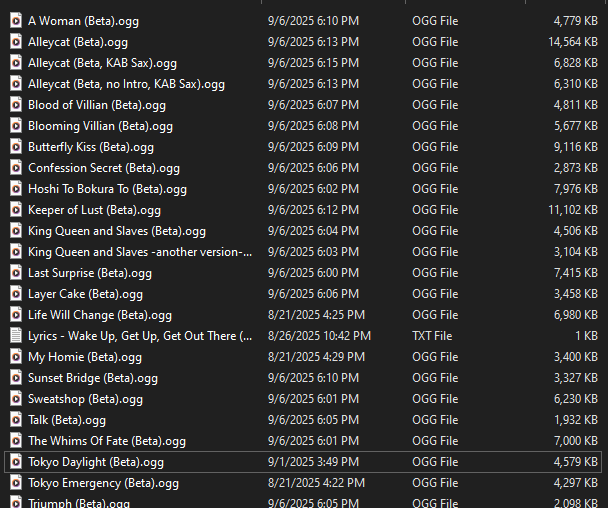
Task: Click the Layer Cake (Beta).ogg file icon
Action: click(16, 294)
